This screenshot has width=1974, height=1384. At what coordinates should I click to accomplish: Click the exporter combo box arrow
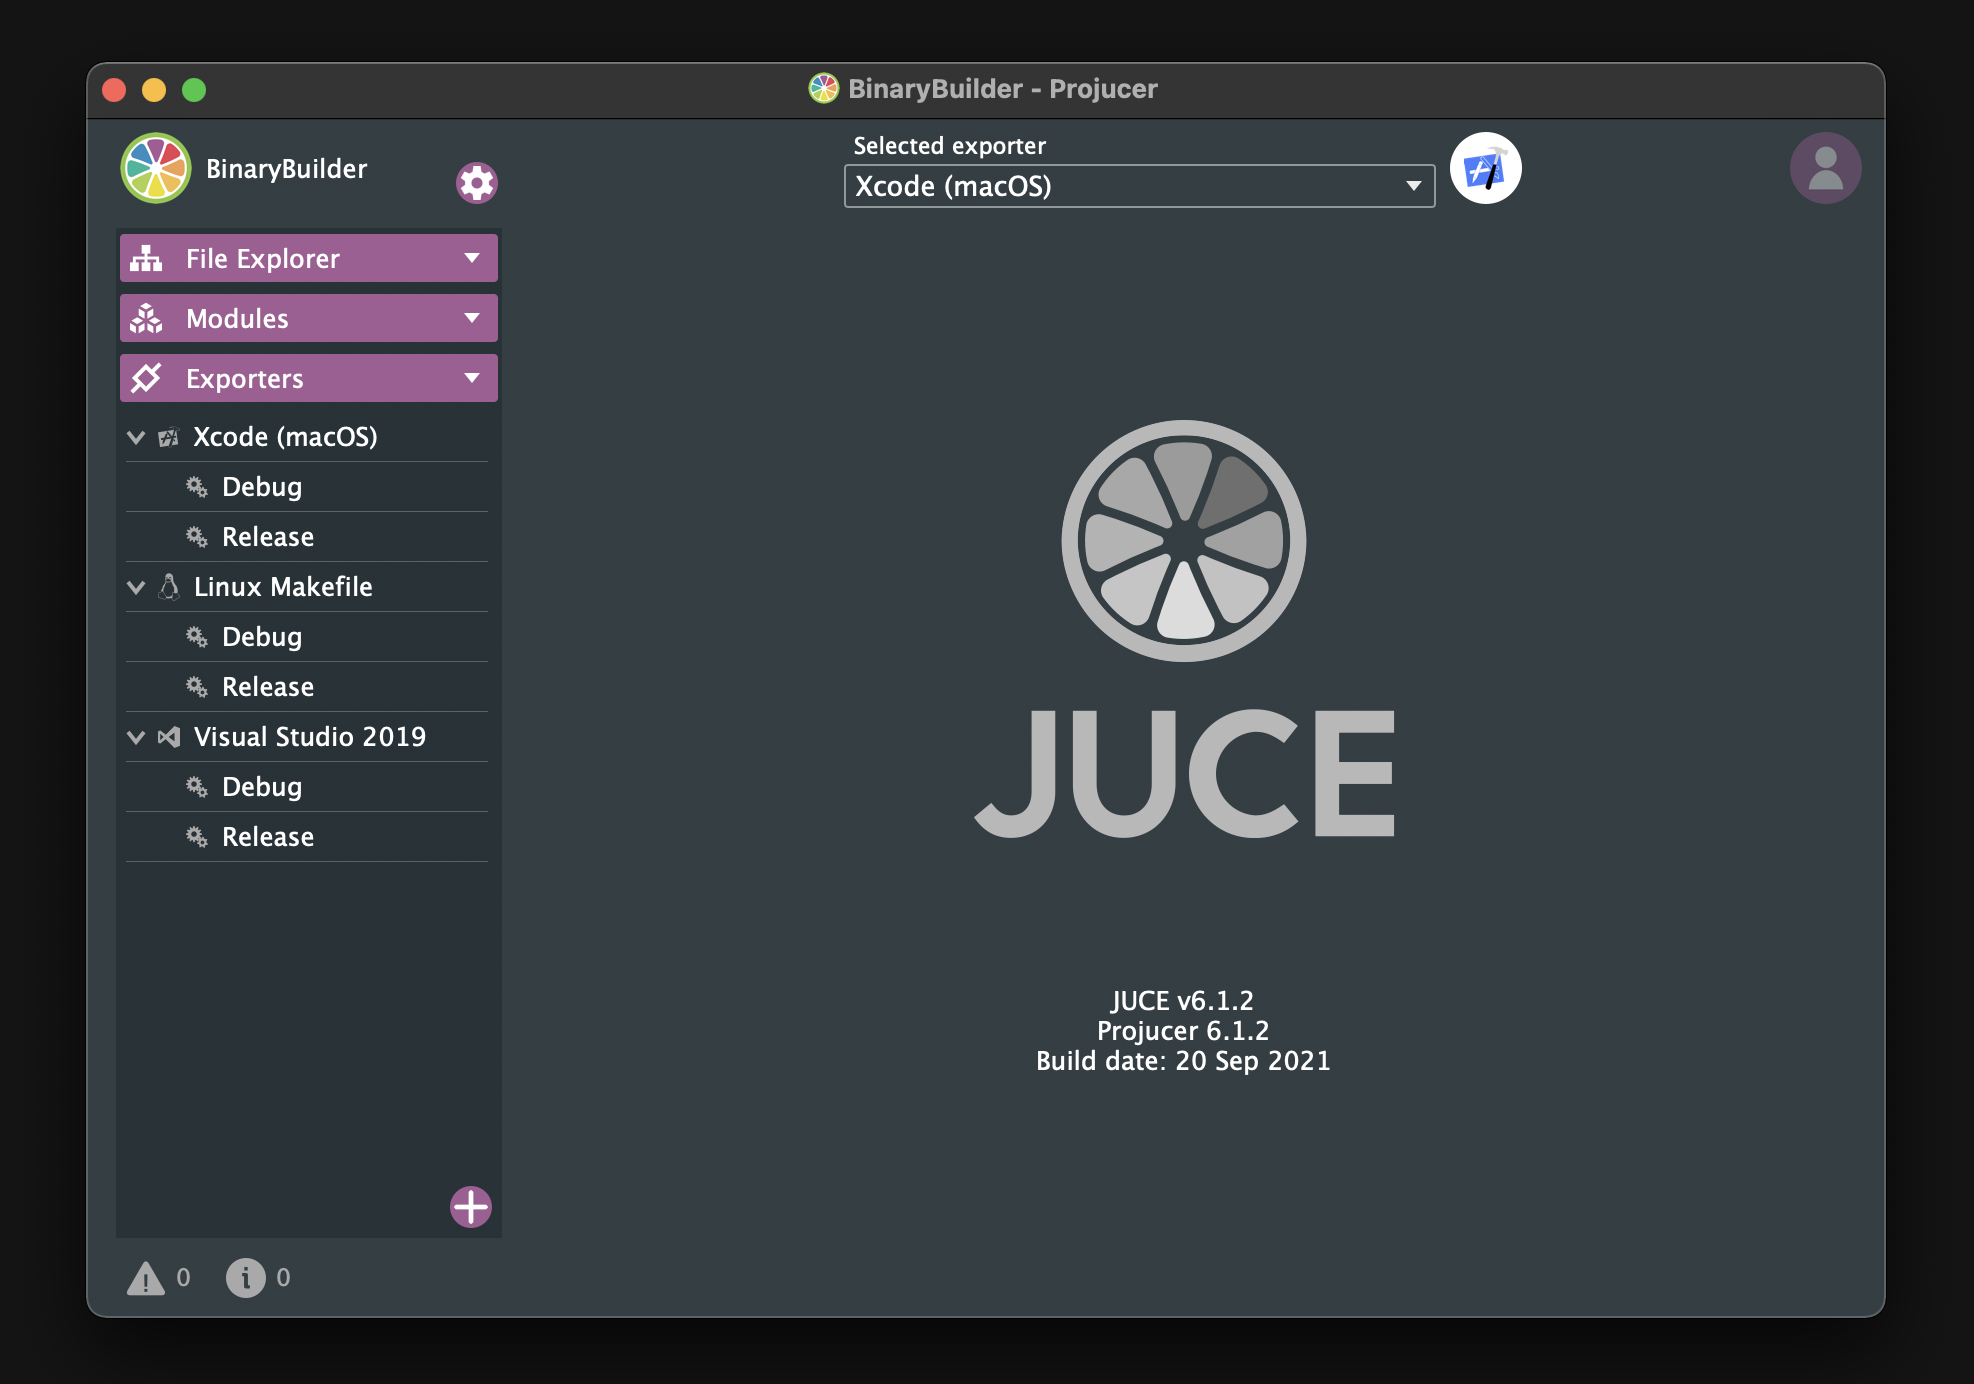click(1413, 186)
